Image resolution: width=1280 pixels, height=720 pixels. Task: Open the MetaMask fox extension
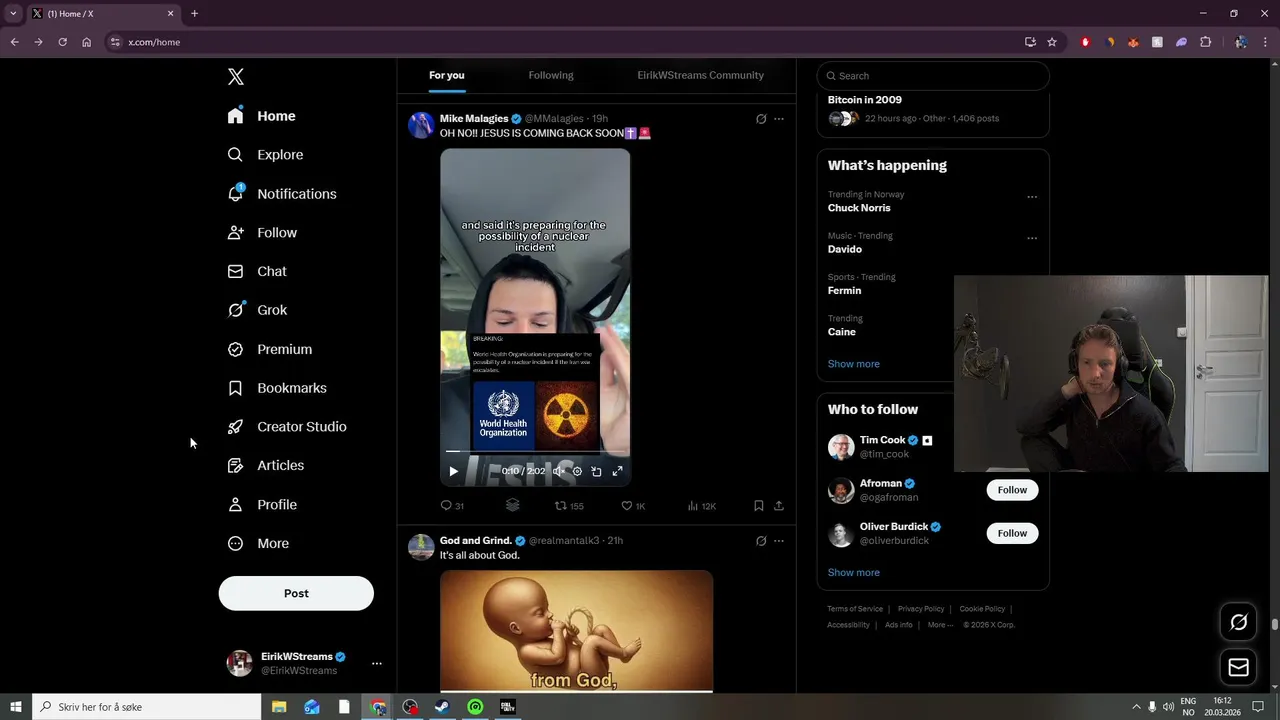[1133, 42]
